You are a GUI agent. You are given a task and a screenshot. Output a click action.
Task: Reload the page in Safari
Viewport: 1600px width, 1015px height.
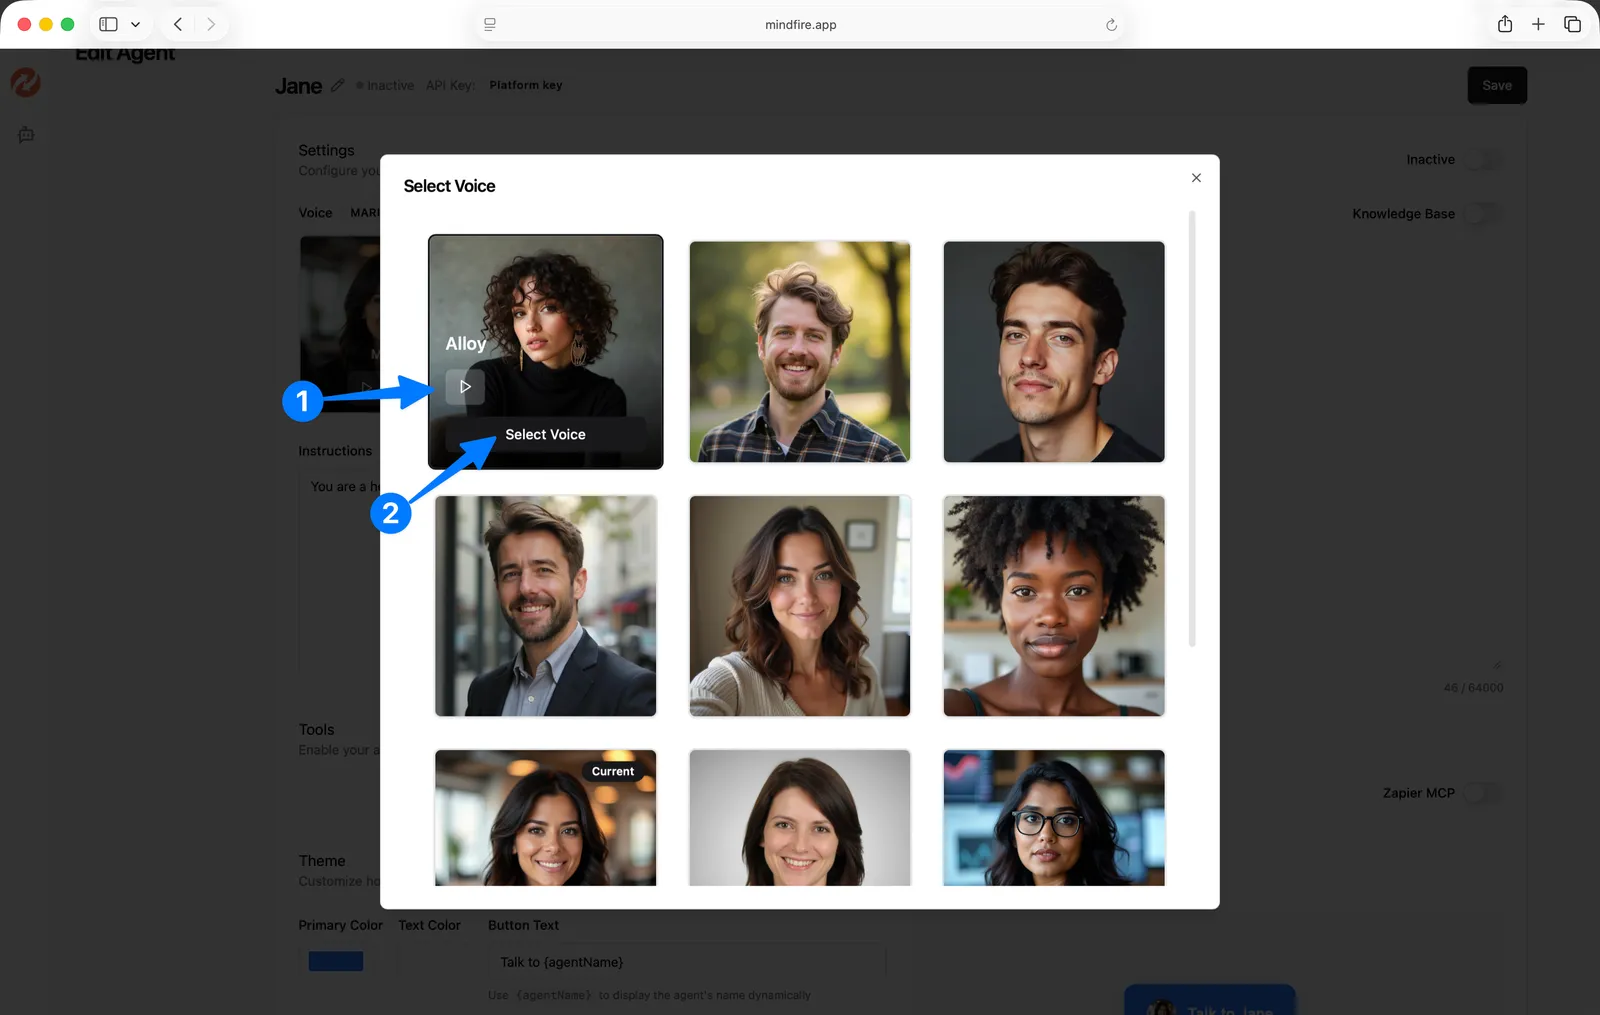[x=1111, y=25]
